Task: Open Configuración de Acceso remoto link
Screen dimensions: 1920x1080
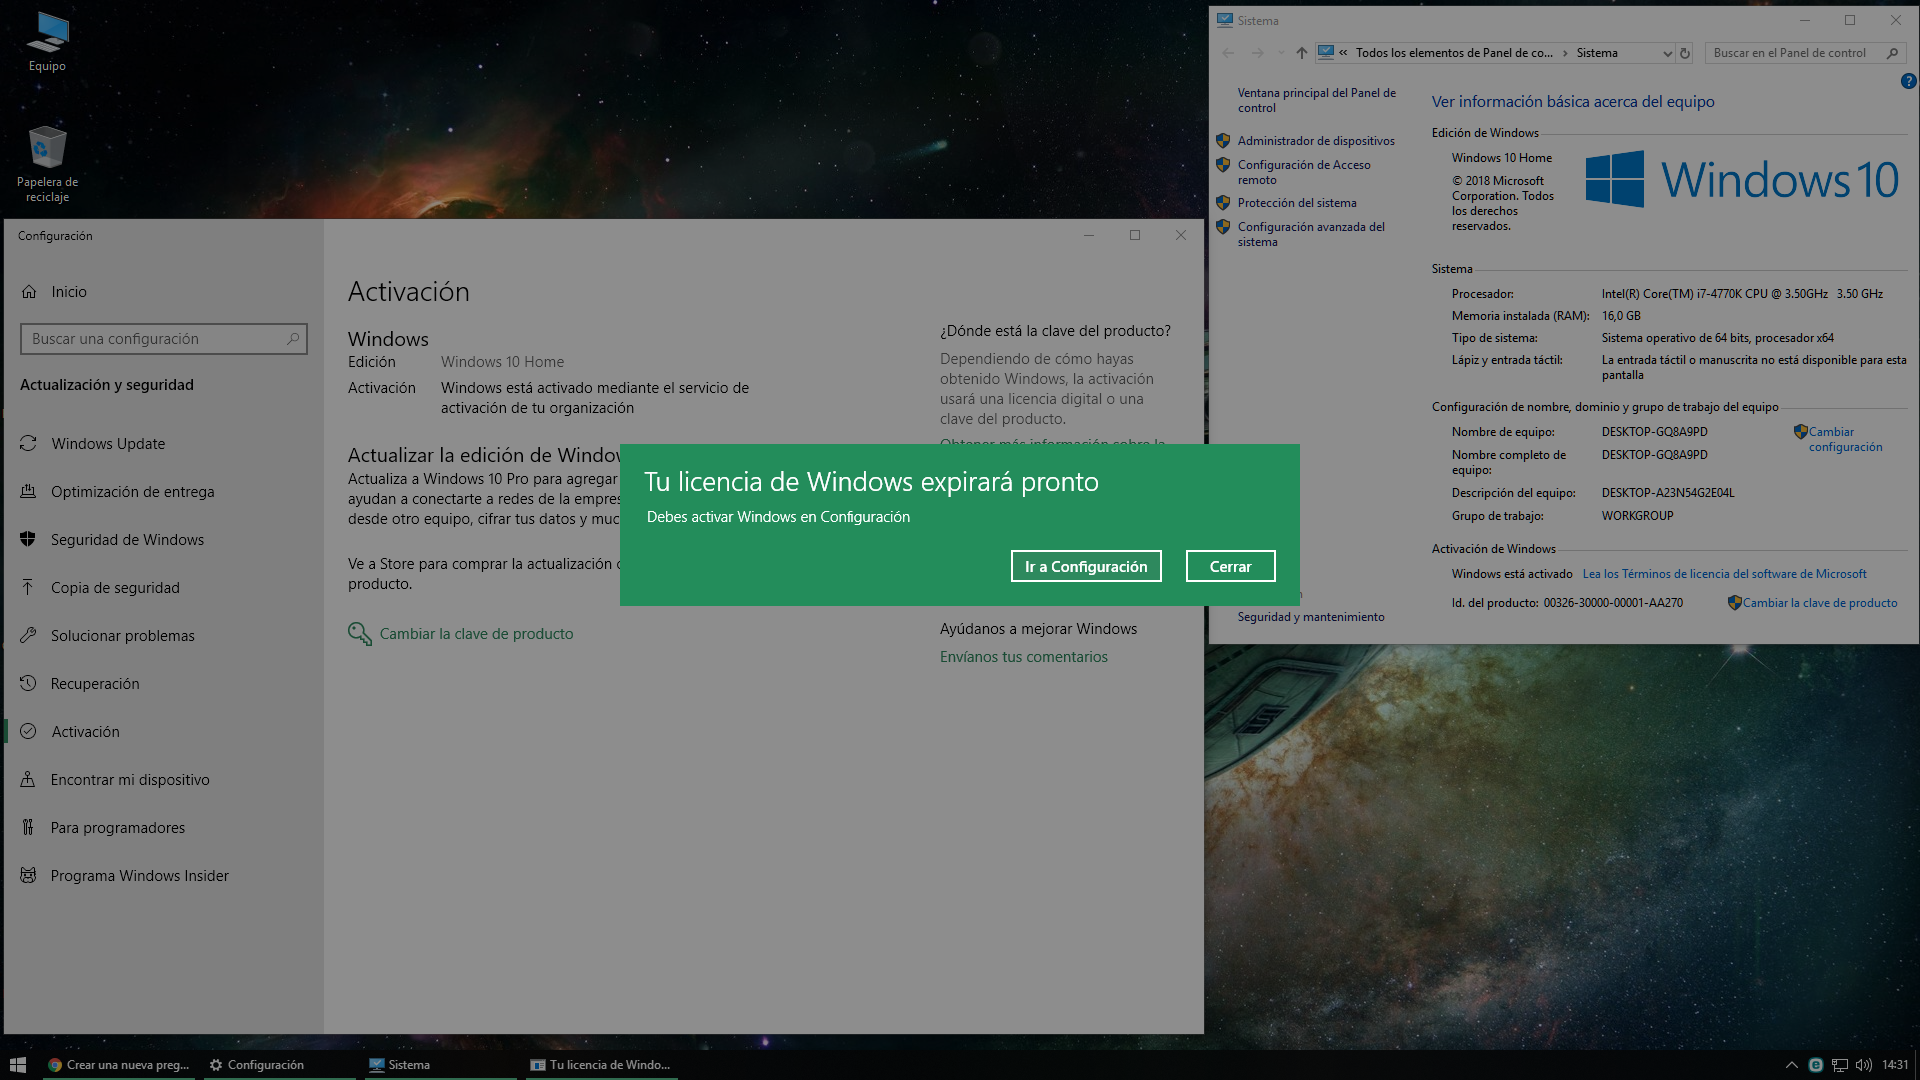Action: tap(1304, 172)
